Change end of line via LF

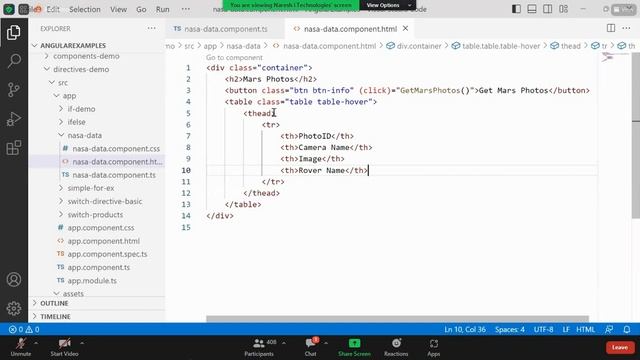point(566,329)
